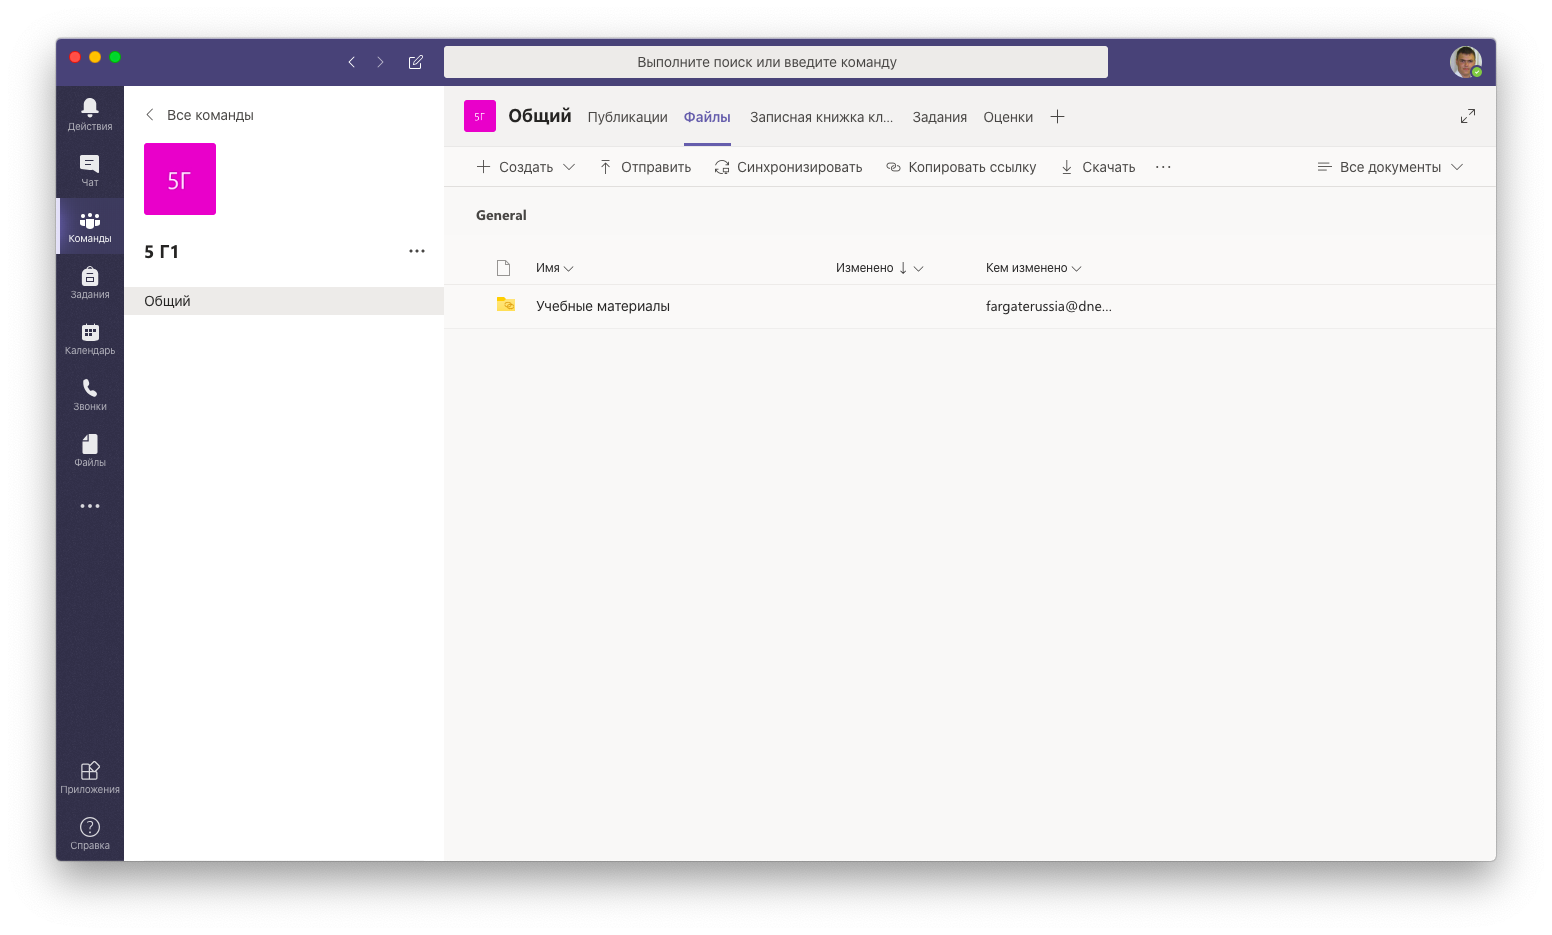This screenshot has width=1552, height=935.
Task: Select the Файлы tab
Action: 707,117
